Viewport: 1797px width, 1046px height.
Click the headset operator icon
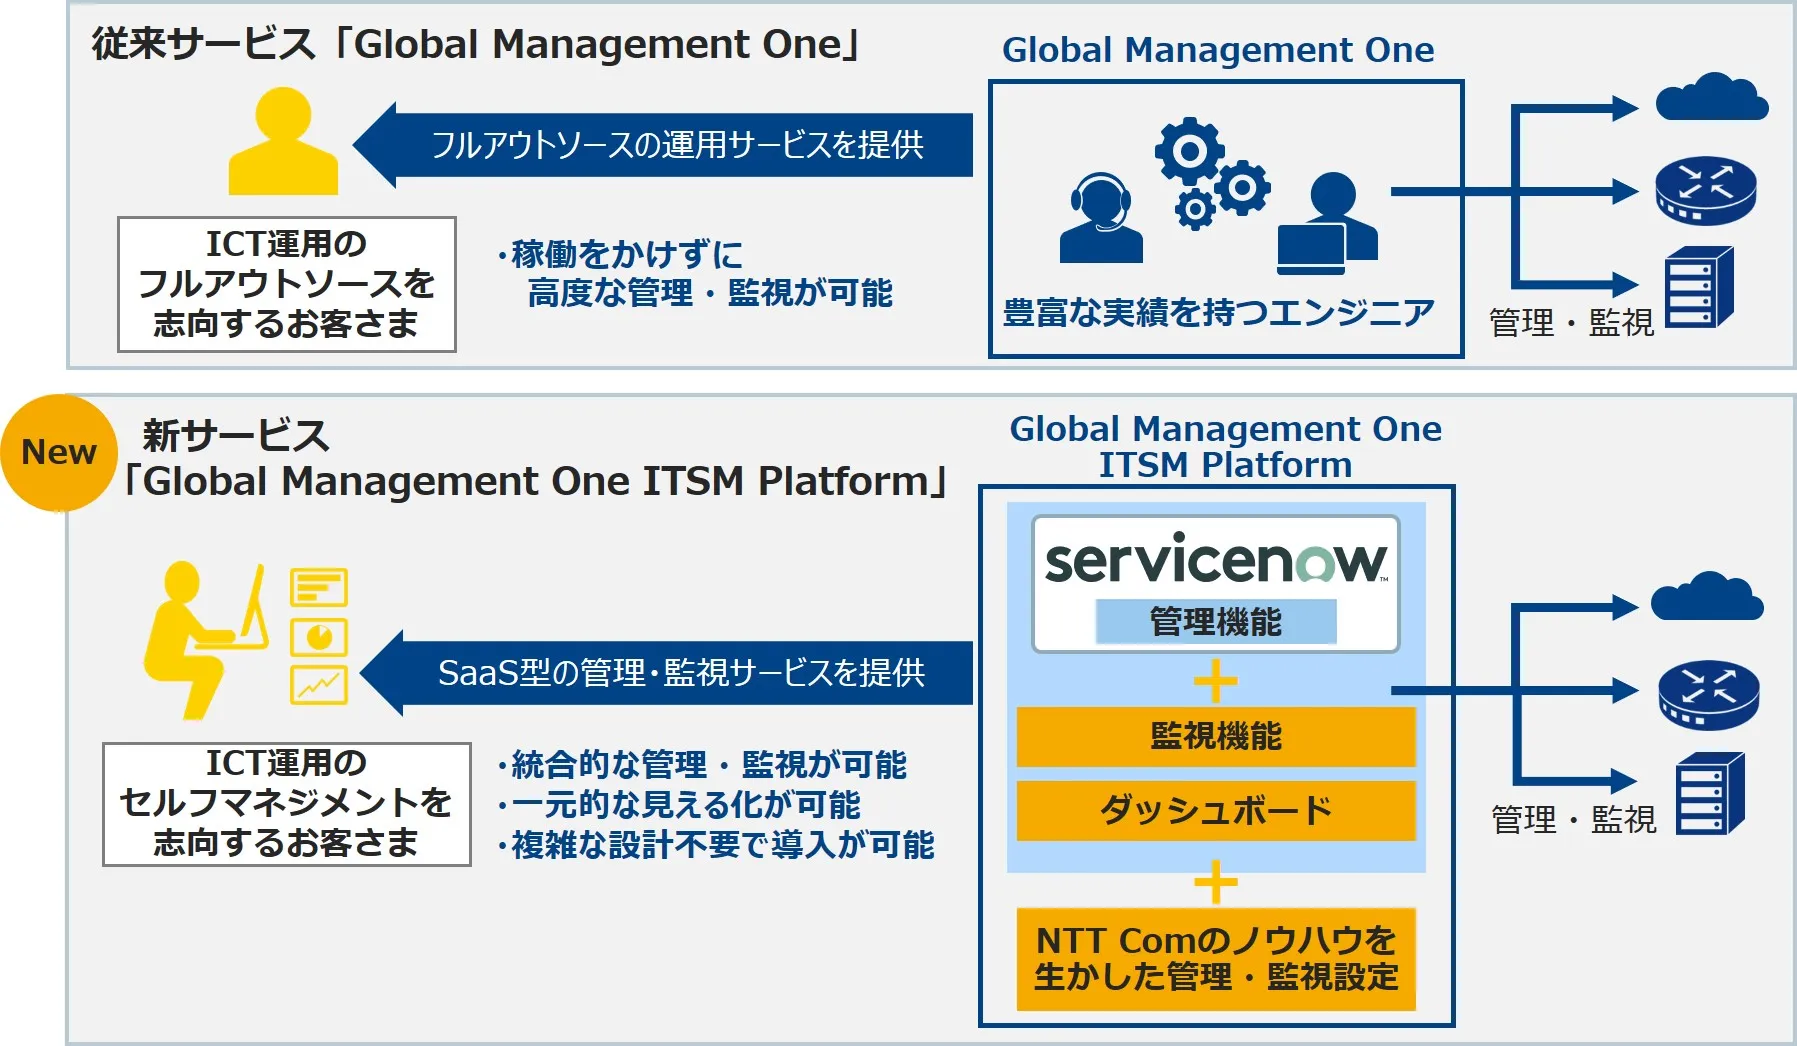tap(1100, 218)
